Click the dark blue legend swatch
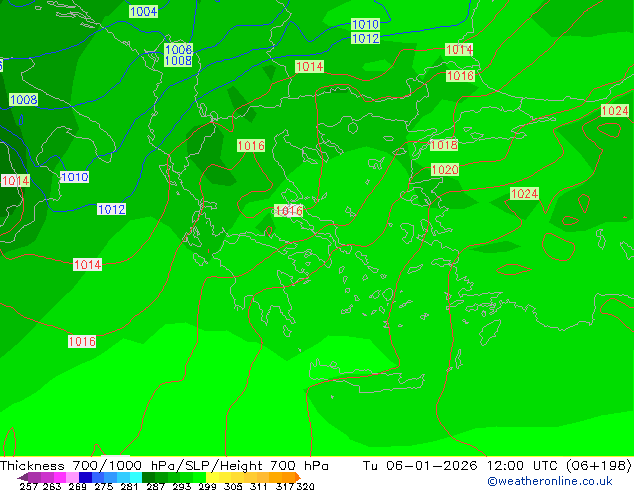Image resolution: width=634 pixels, height=490 pixels. tap(85, 477)
